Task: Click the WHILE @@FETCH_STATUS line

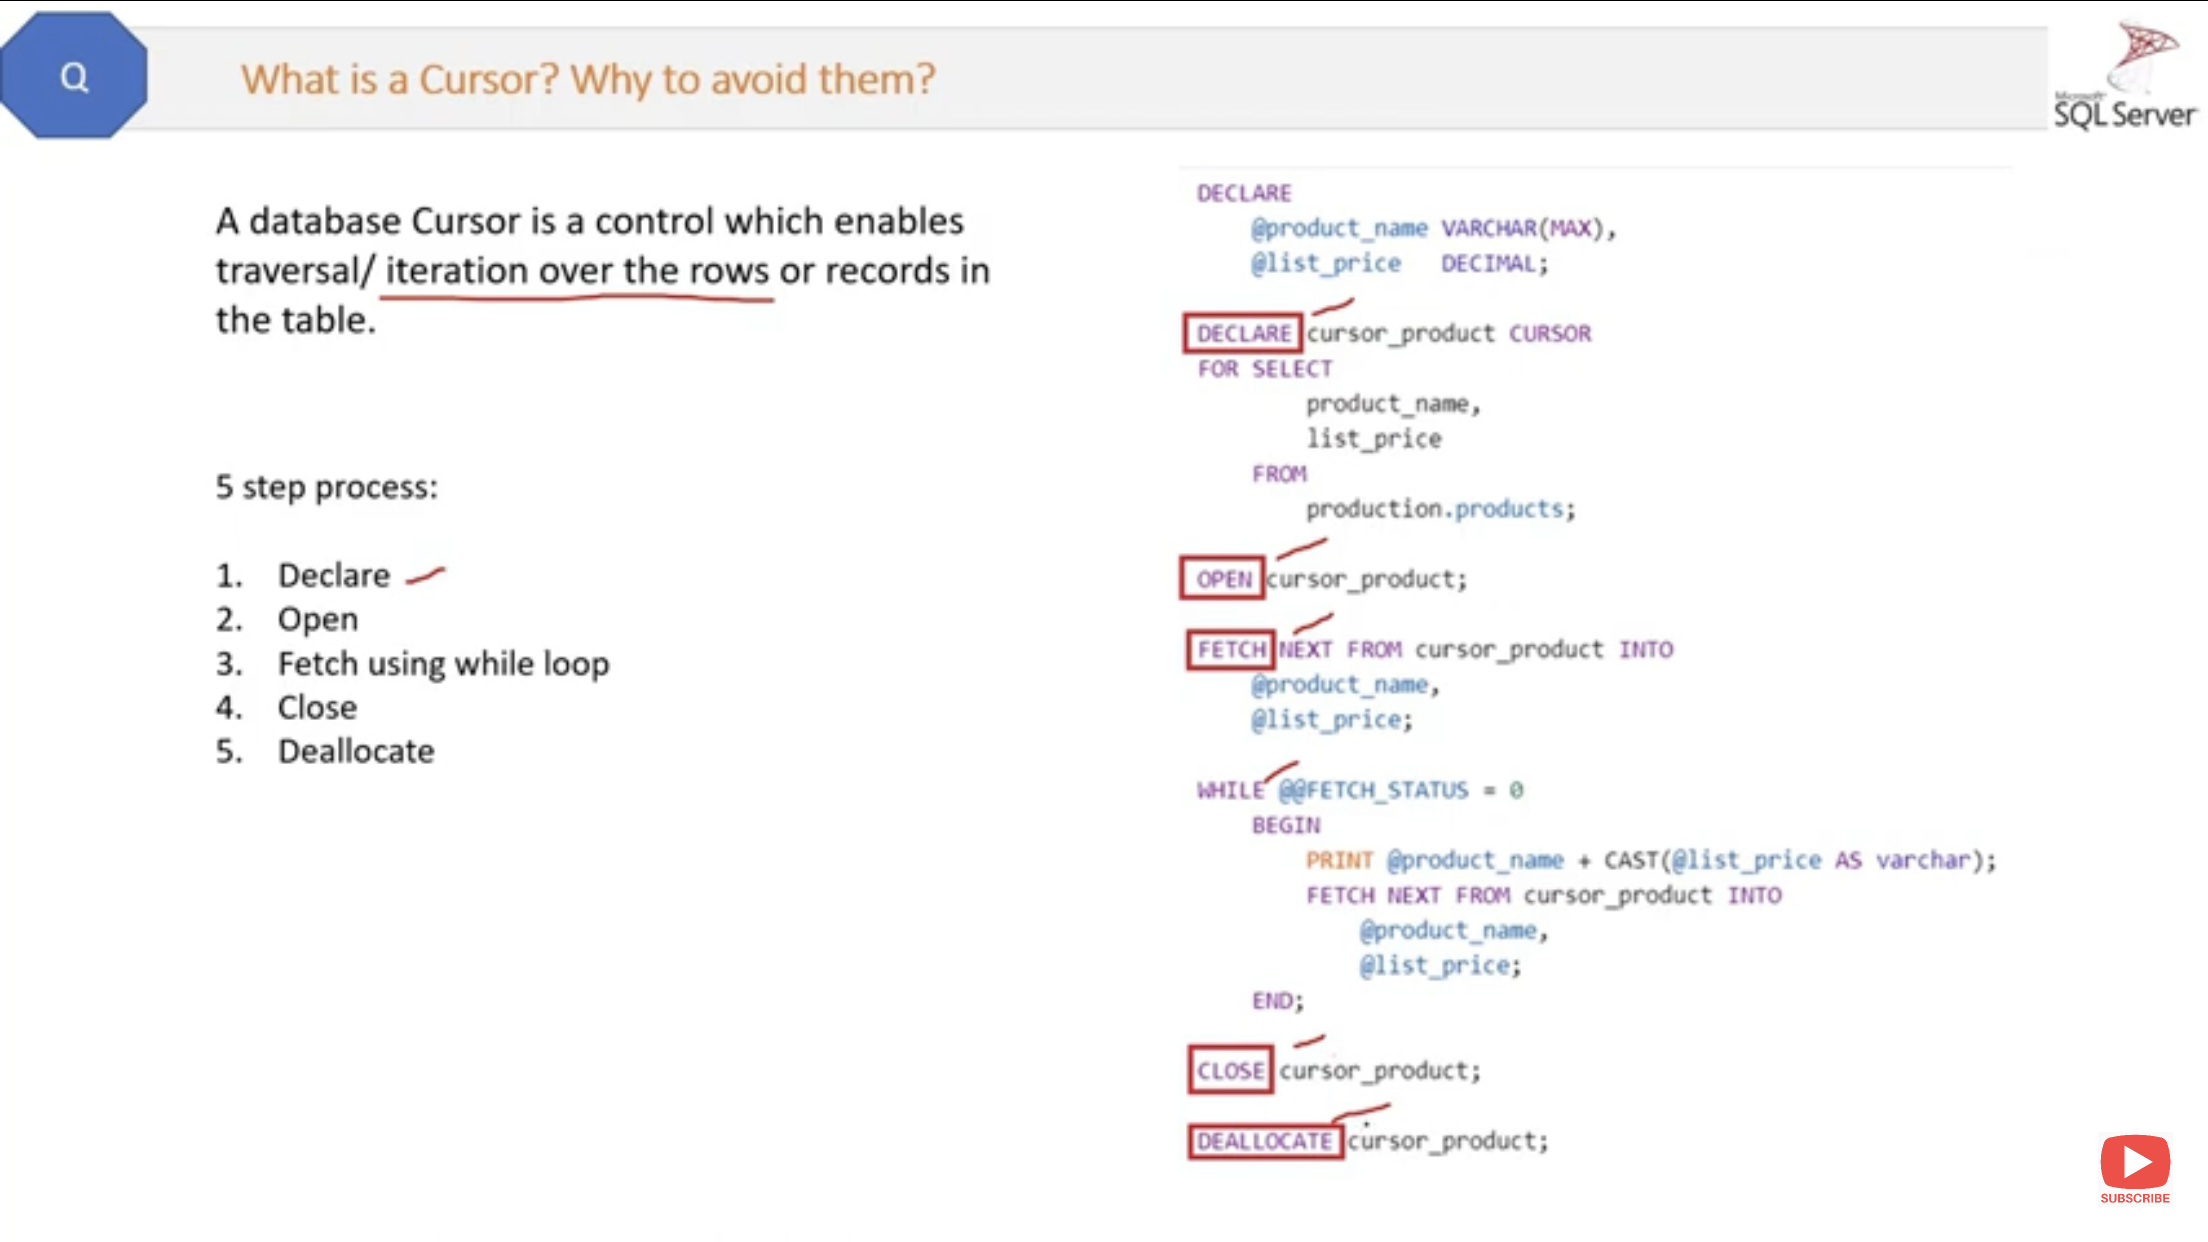Action: tap(1360, 790)
